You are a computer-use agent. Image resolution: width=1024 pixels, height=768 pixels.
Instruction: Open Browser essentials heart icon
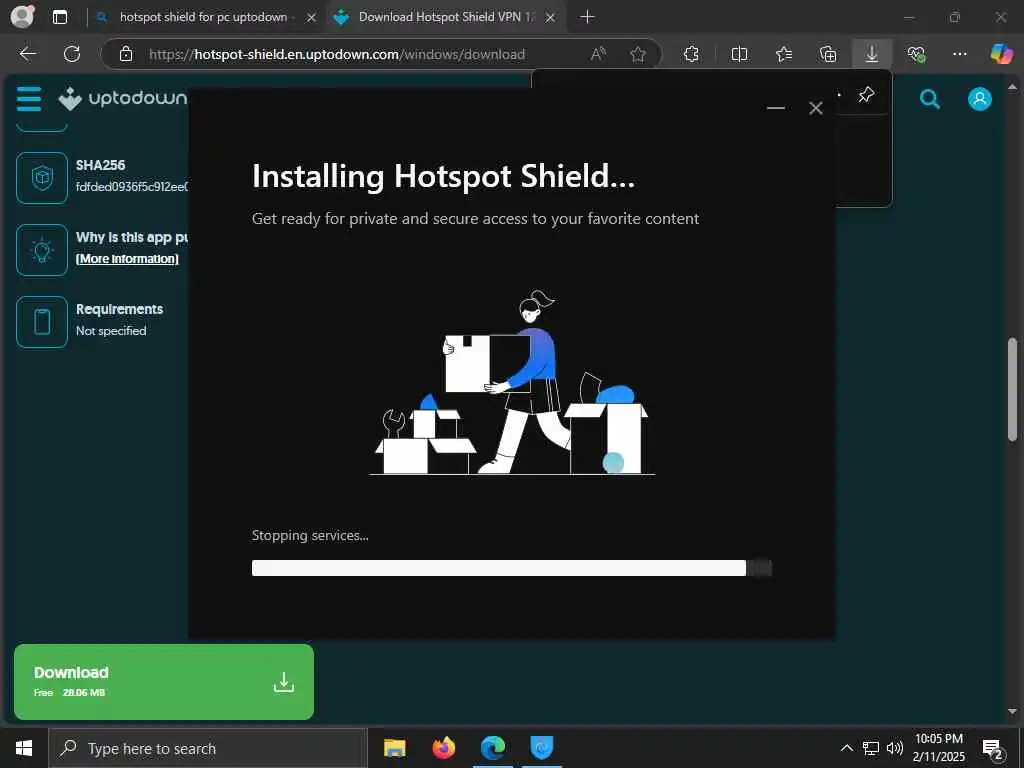click(x=916, y=54)
